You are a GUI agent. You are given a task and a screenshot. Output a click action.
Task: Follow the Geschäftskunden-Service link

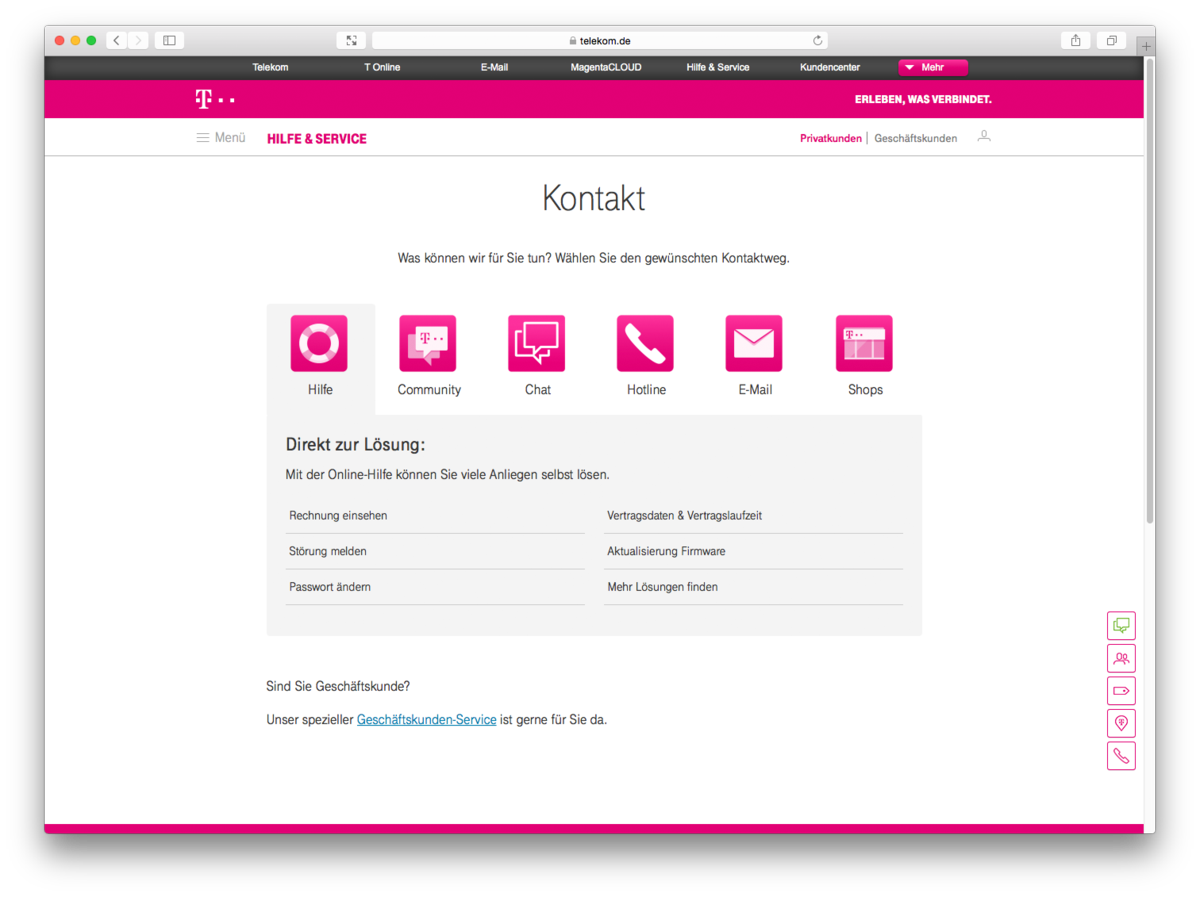426,720
